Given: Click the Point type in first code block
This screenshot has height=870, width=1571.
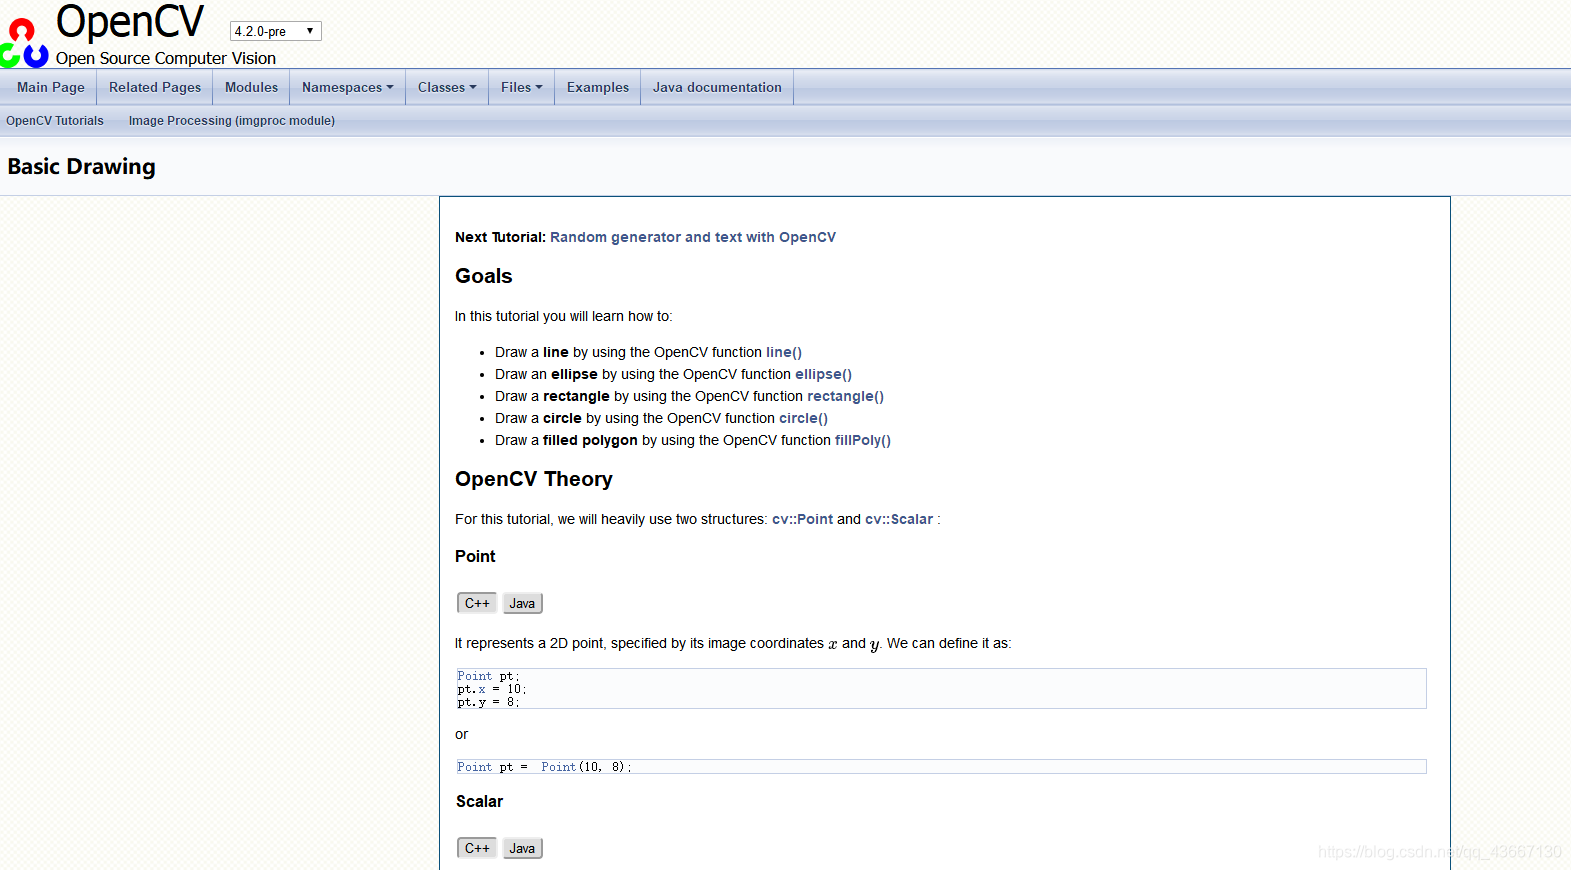Looking at the screenshot, I should tap(475, 676).
